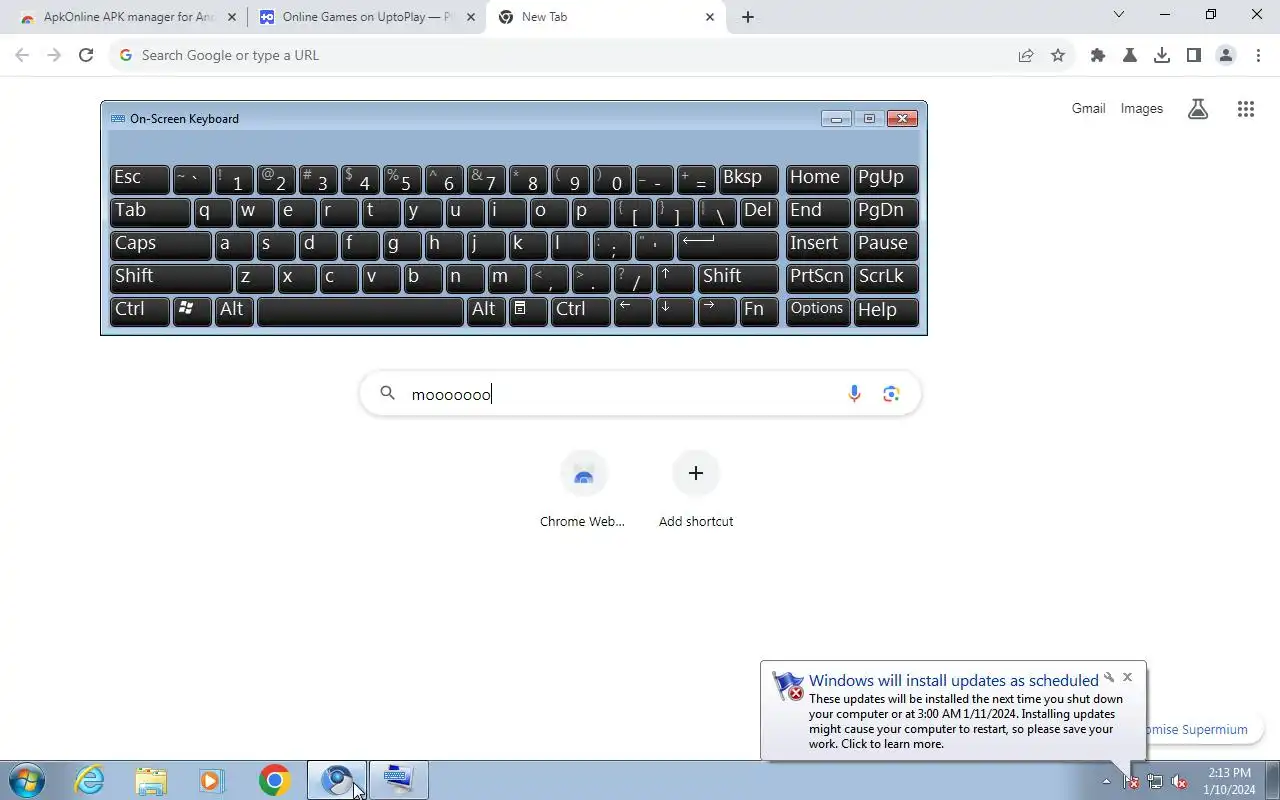Toggle the Insert key
Viewport: 1280px width, 800px height.
[818, 244]
